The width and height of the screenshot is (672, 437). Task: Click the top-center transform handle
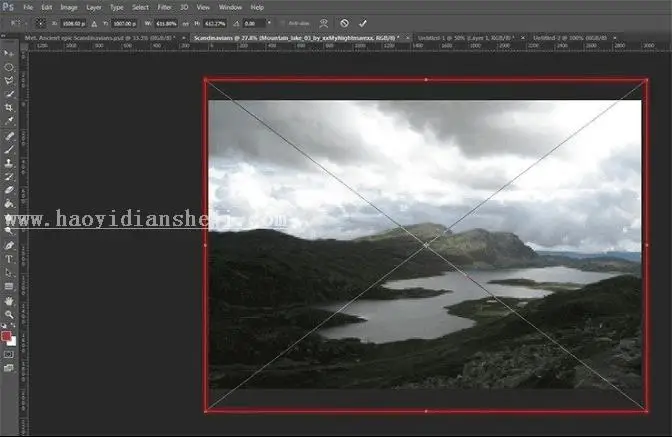click(x=426, y=80)
